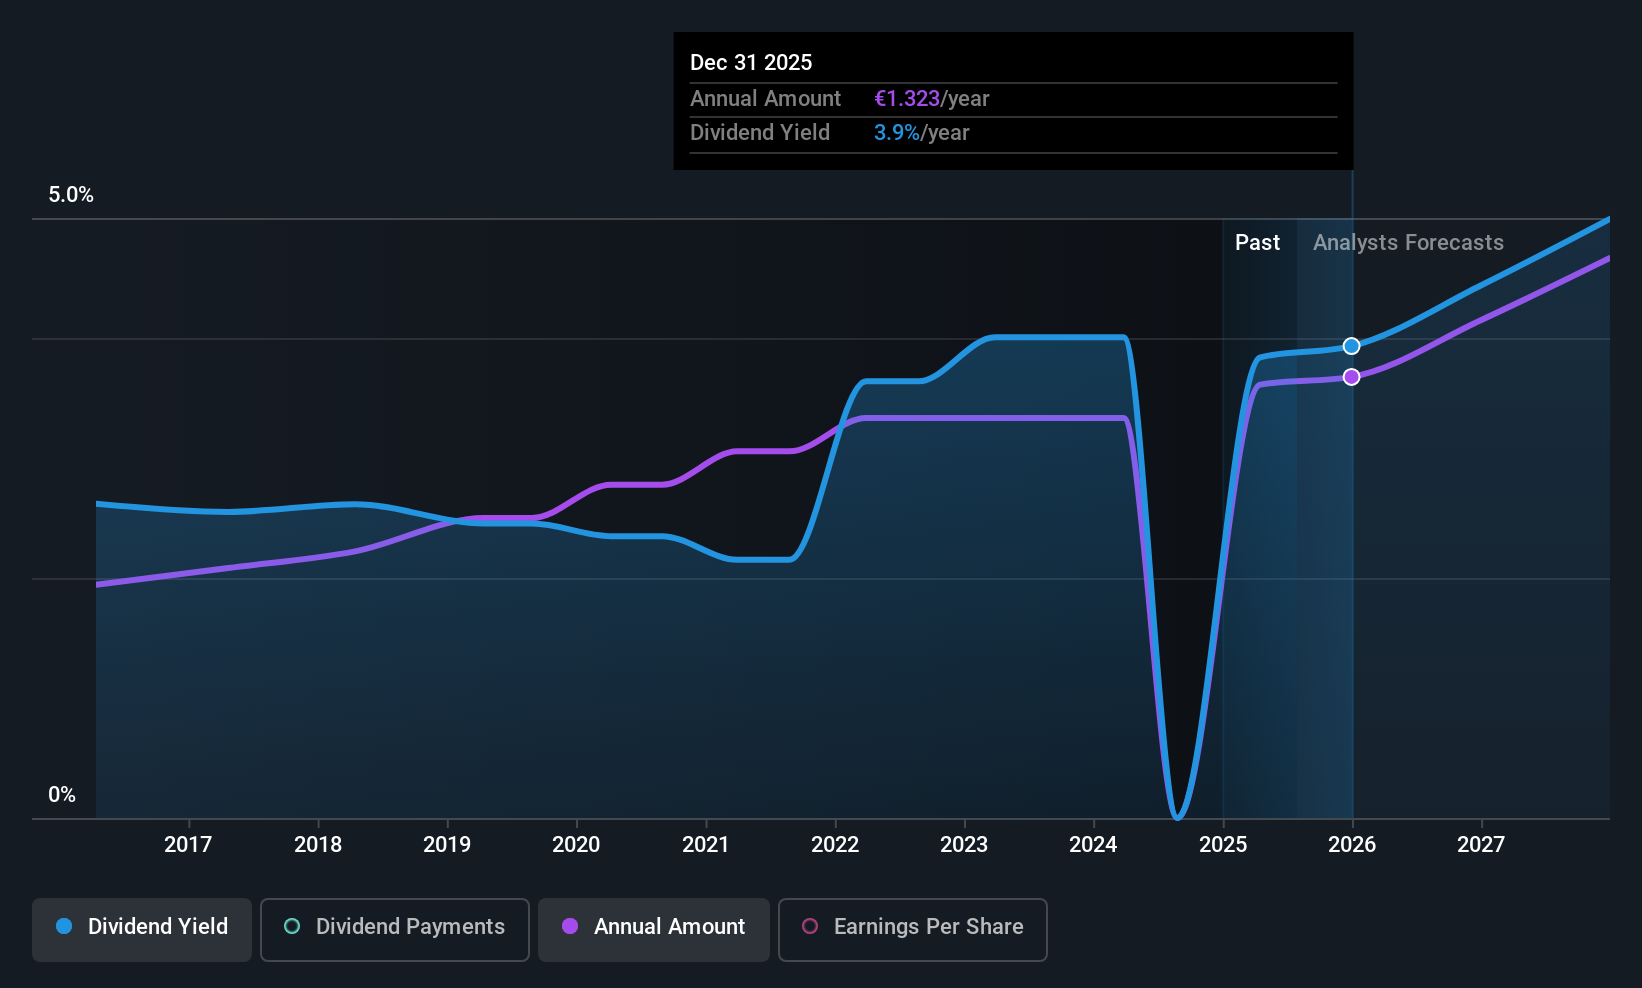This screenshot has width=1642, height=988.
Task: Click the 2022 x-axis label
Action: 835,844
